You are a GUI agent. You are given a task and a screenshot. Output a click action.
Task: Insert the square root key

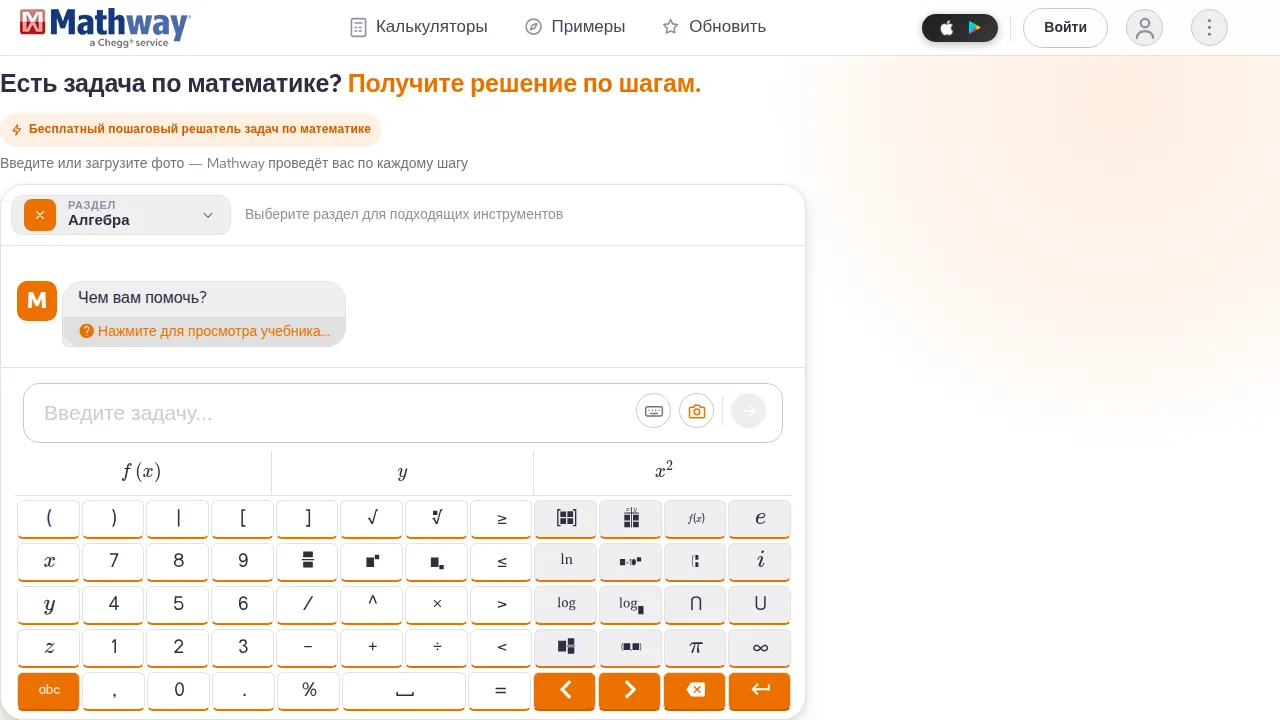pos(373,519)
